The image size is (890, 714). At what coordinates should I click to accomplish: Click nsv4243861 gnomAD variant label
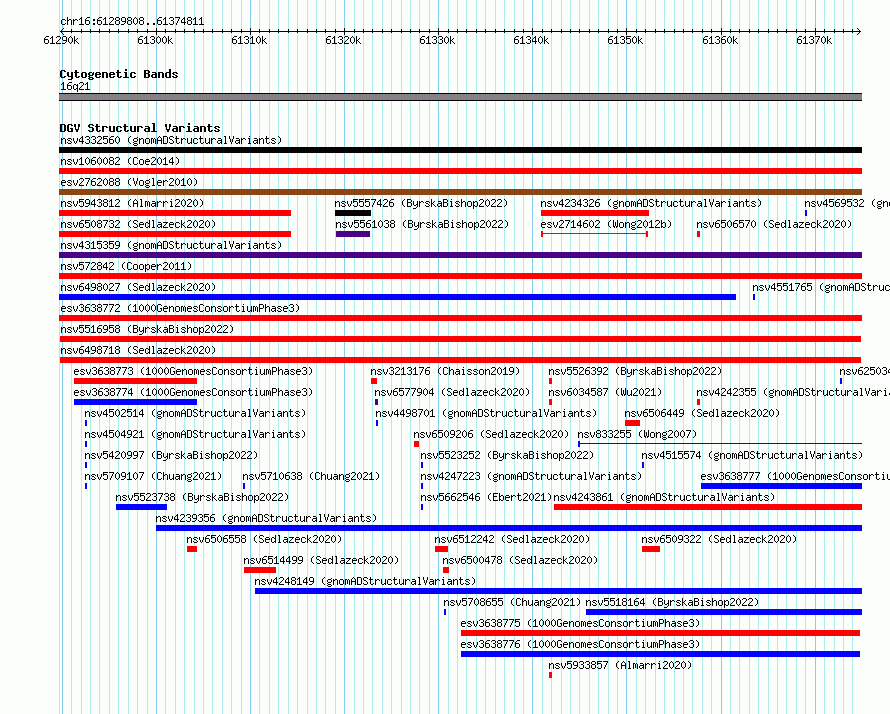click(664, 497)
